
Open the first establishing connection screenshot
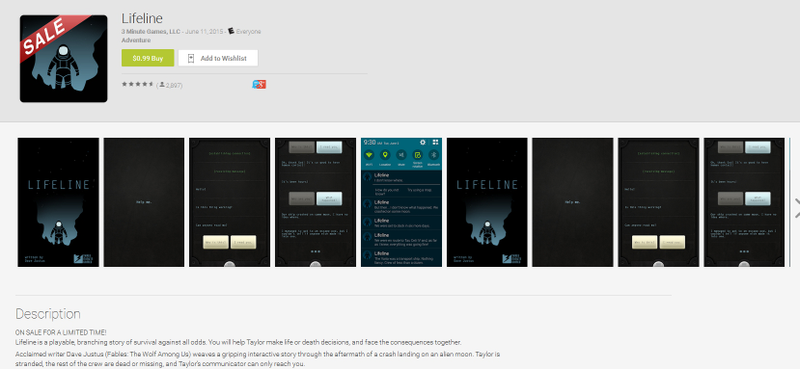(230, 202)
